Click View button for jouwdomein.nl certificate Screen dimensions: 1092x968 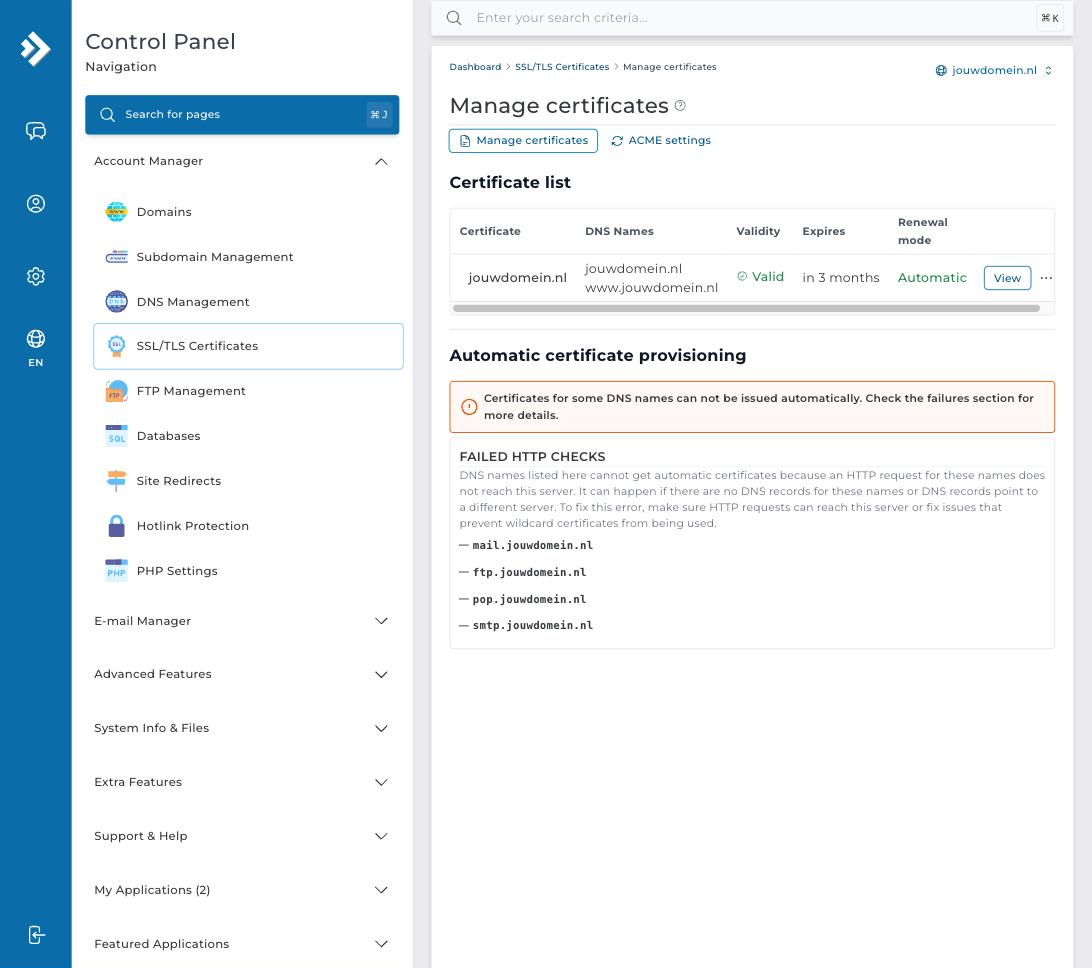click(x=1007, y=278)
